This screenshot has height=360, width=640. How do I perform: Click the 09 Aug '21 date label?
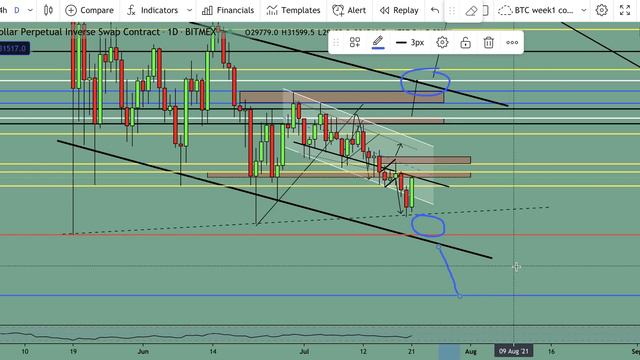(513, 351)
